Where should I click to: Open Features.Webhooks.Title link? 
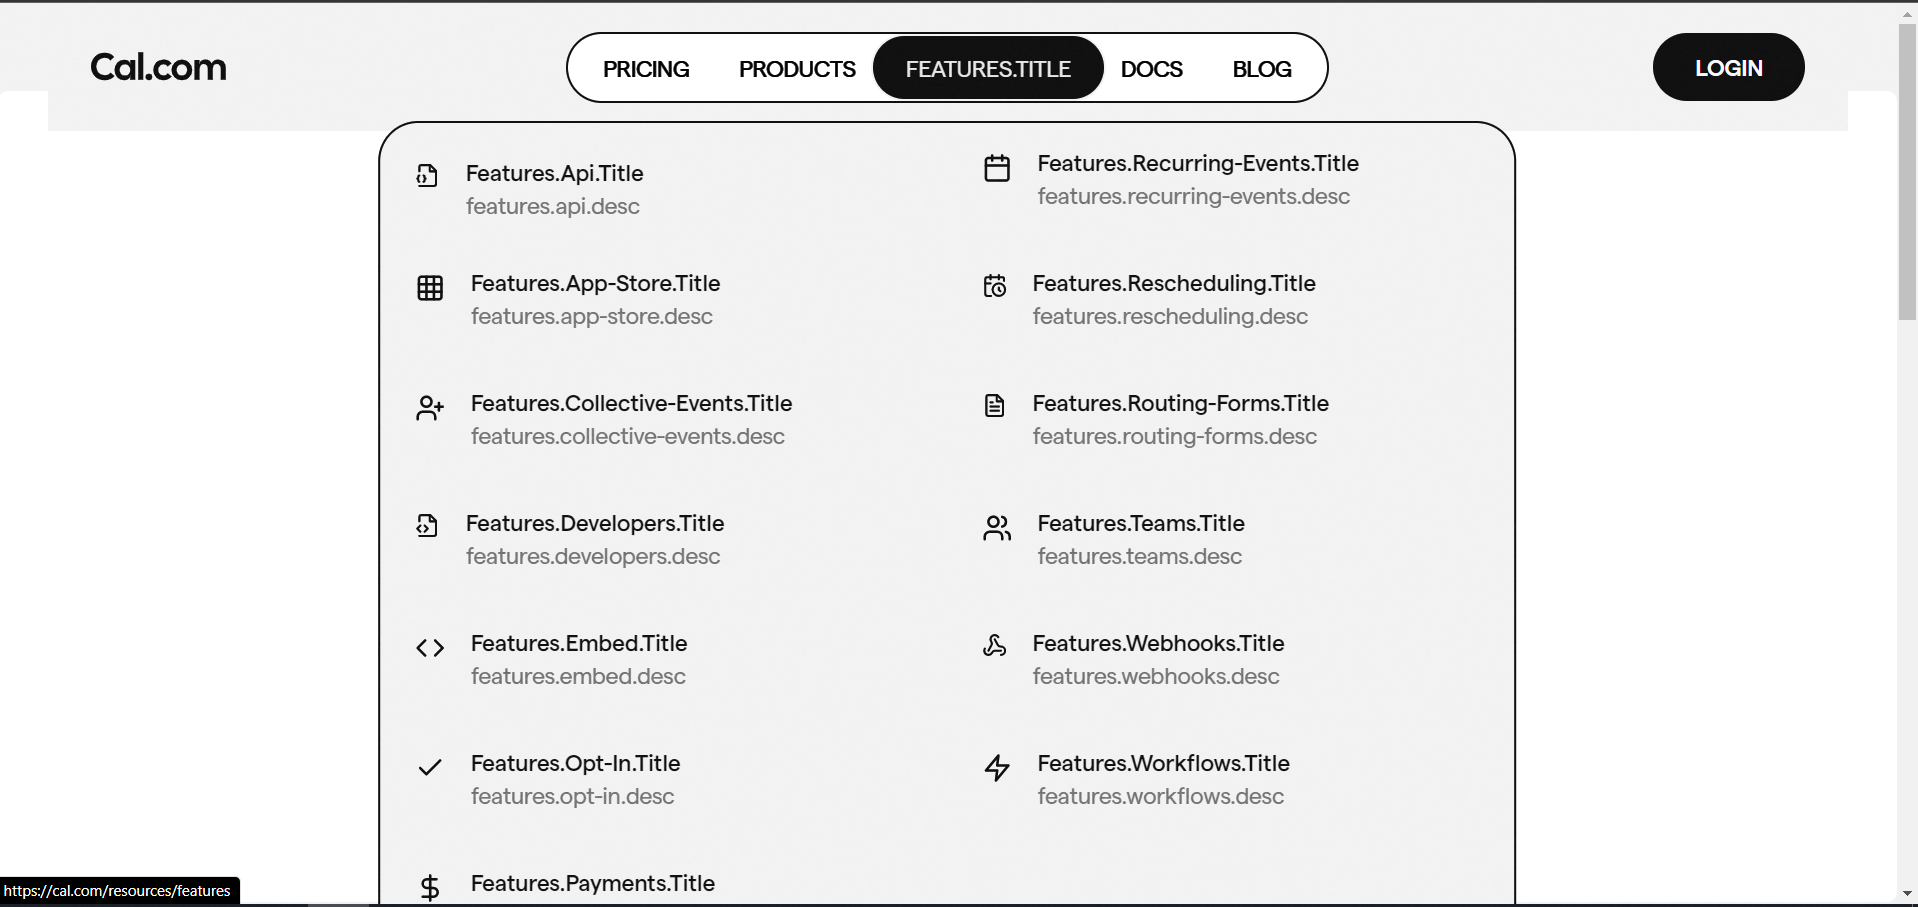(x=1158, y=644)
